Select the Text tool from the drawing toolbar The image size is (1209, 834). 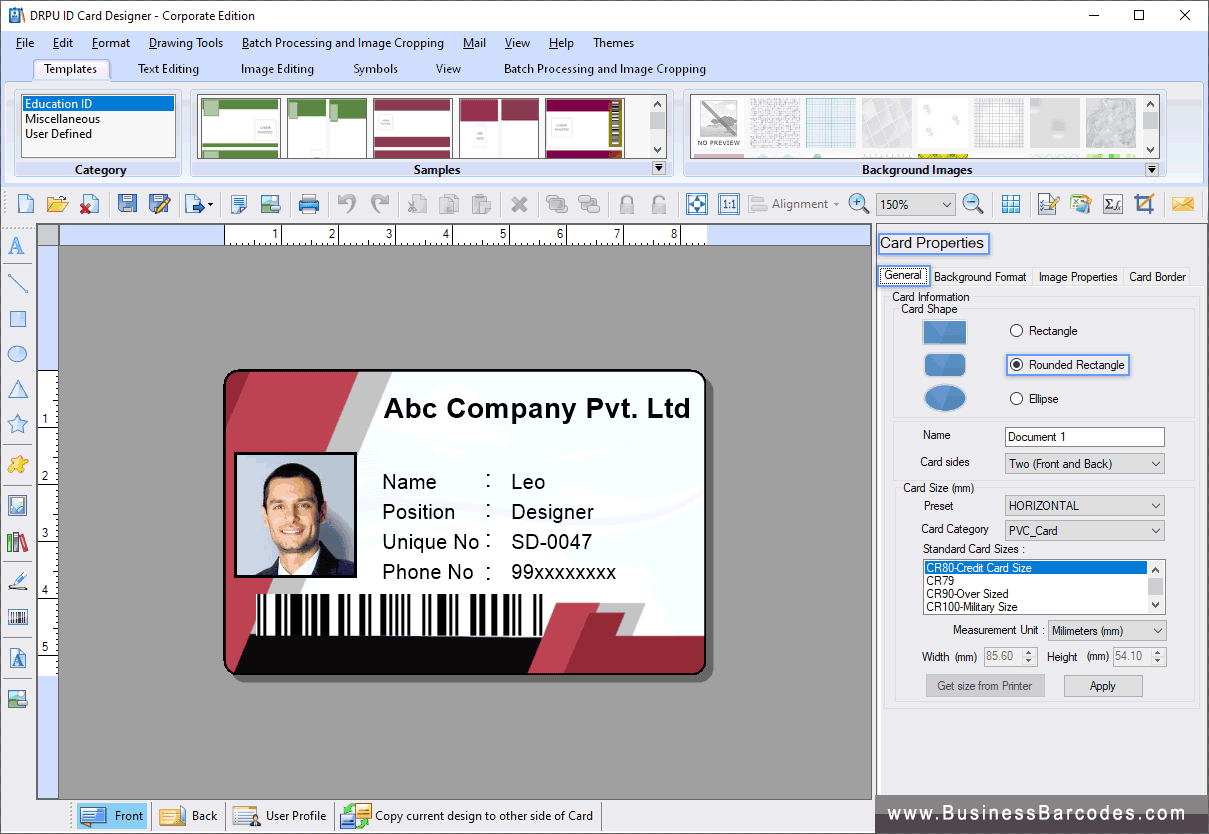(x=17, y=245)
